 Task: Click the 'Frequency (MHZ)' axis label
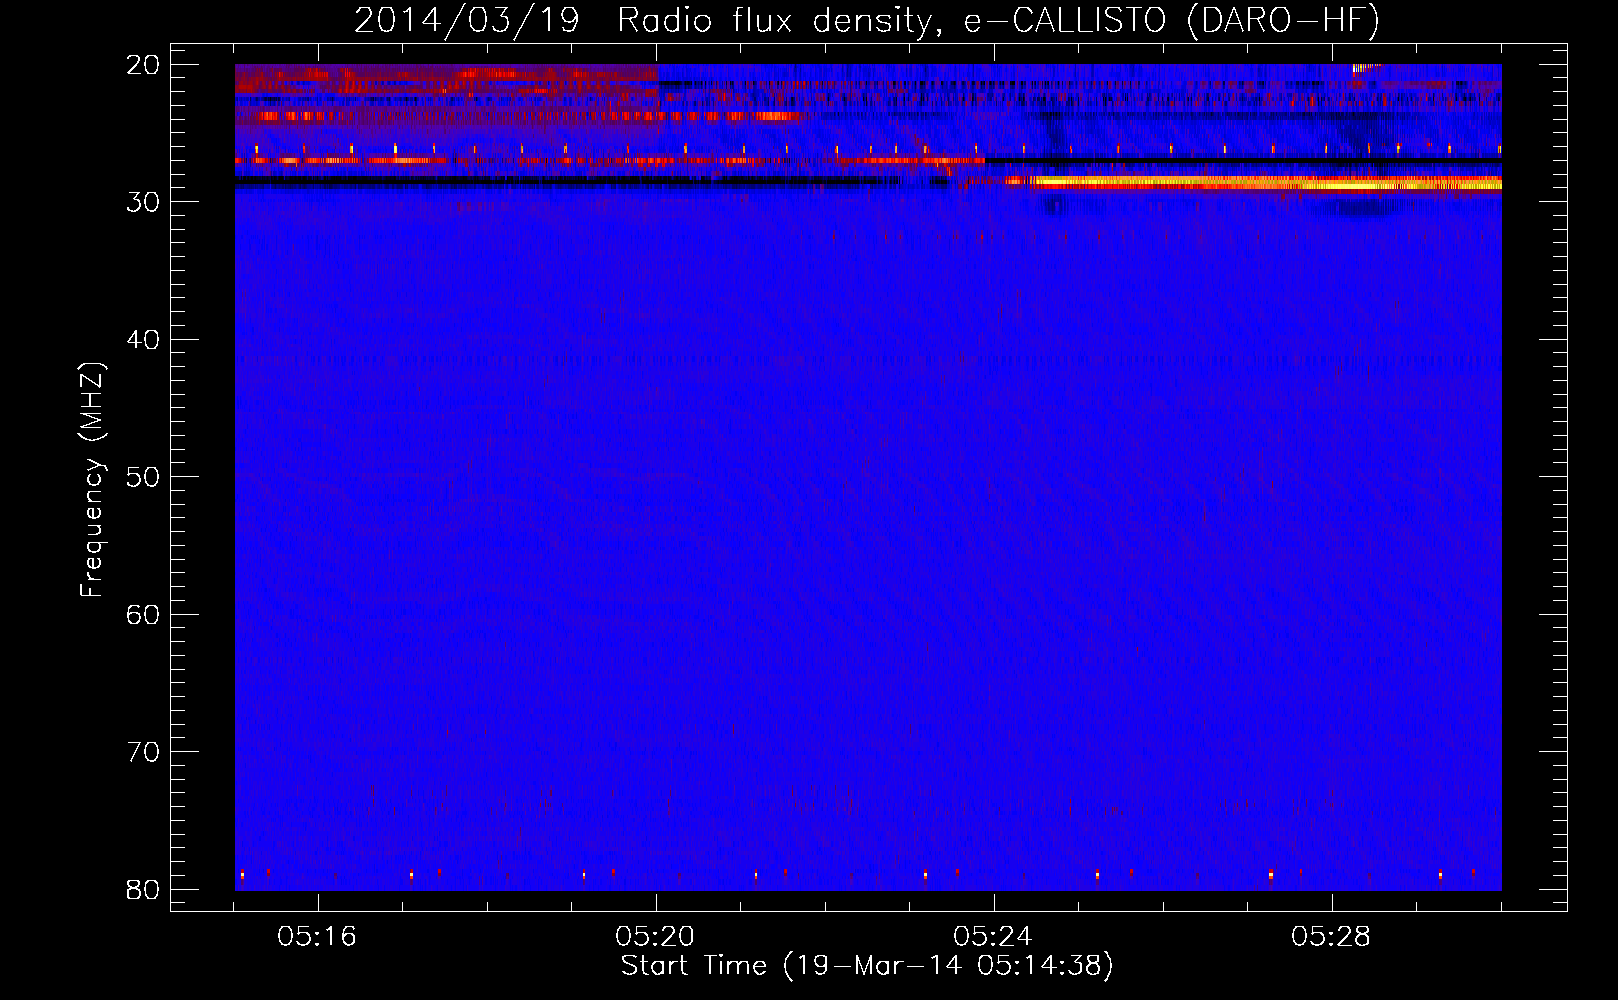(92, 480)
